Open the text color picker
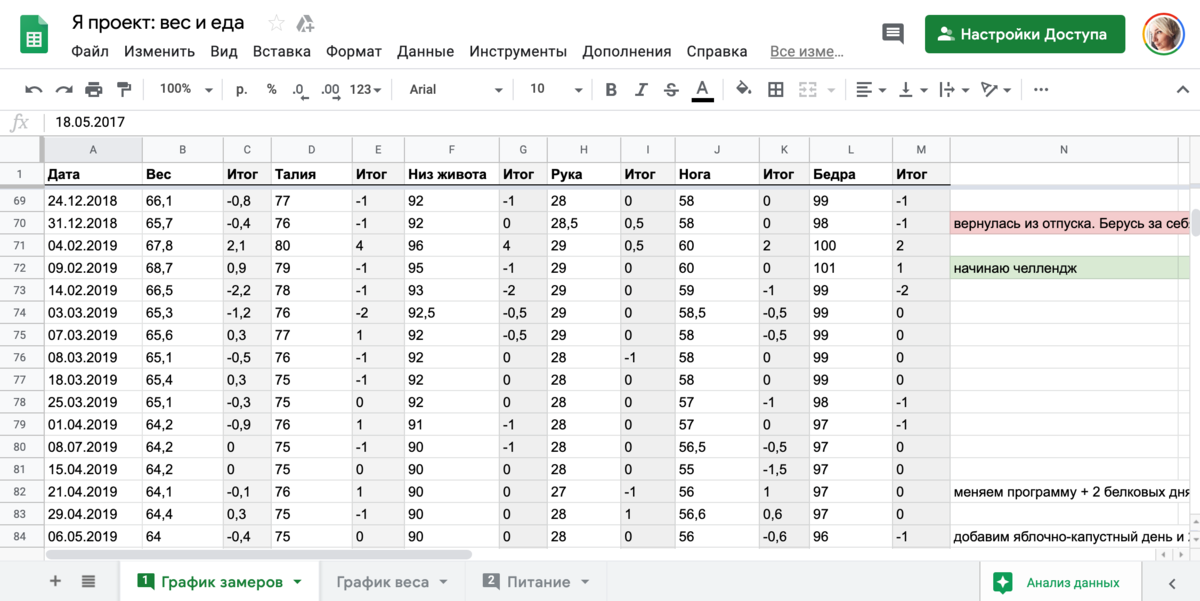 [x=702, y=90]
